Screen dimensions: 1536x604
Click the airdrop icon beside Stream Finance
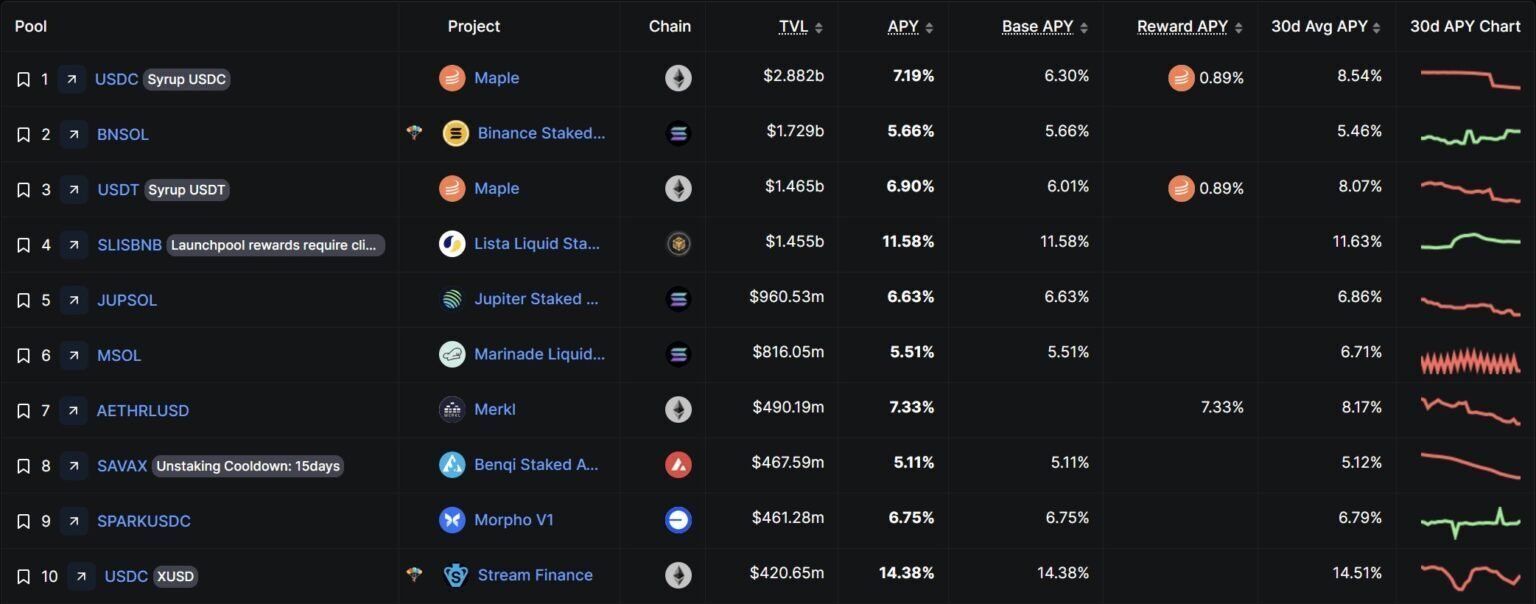click(414, 575)
